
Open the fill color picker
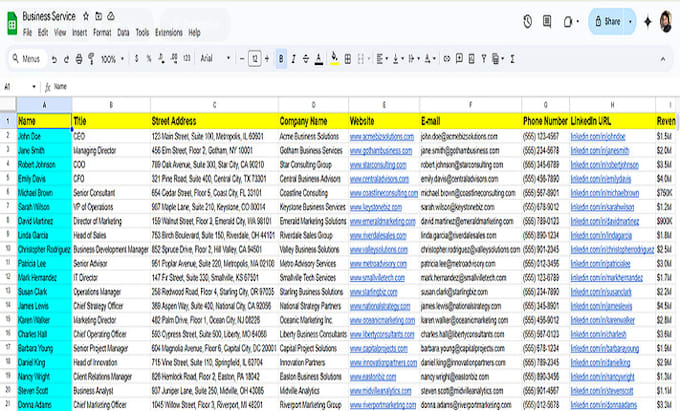point(334,59)
